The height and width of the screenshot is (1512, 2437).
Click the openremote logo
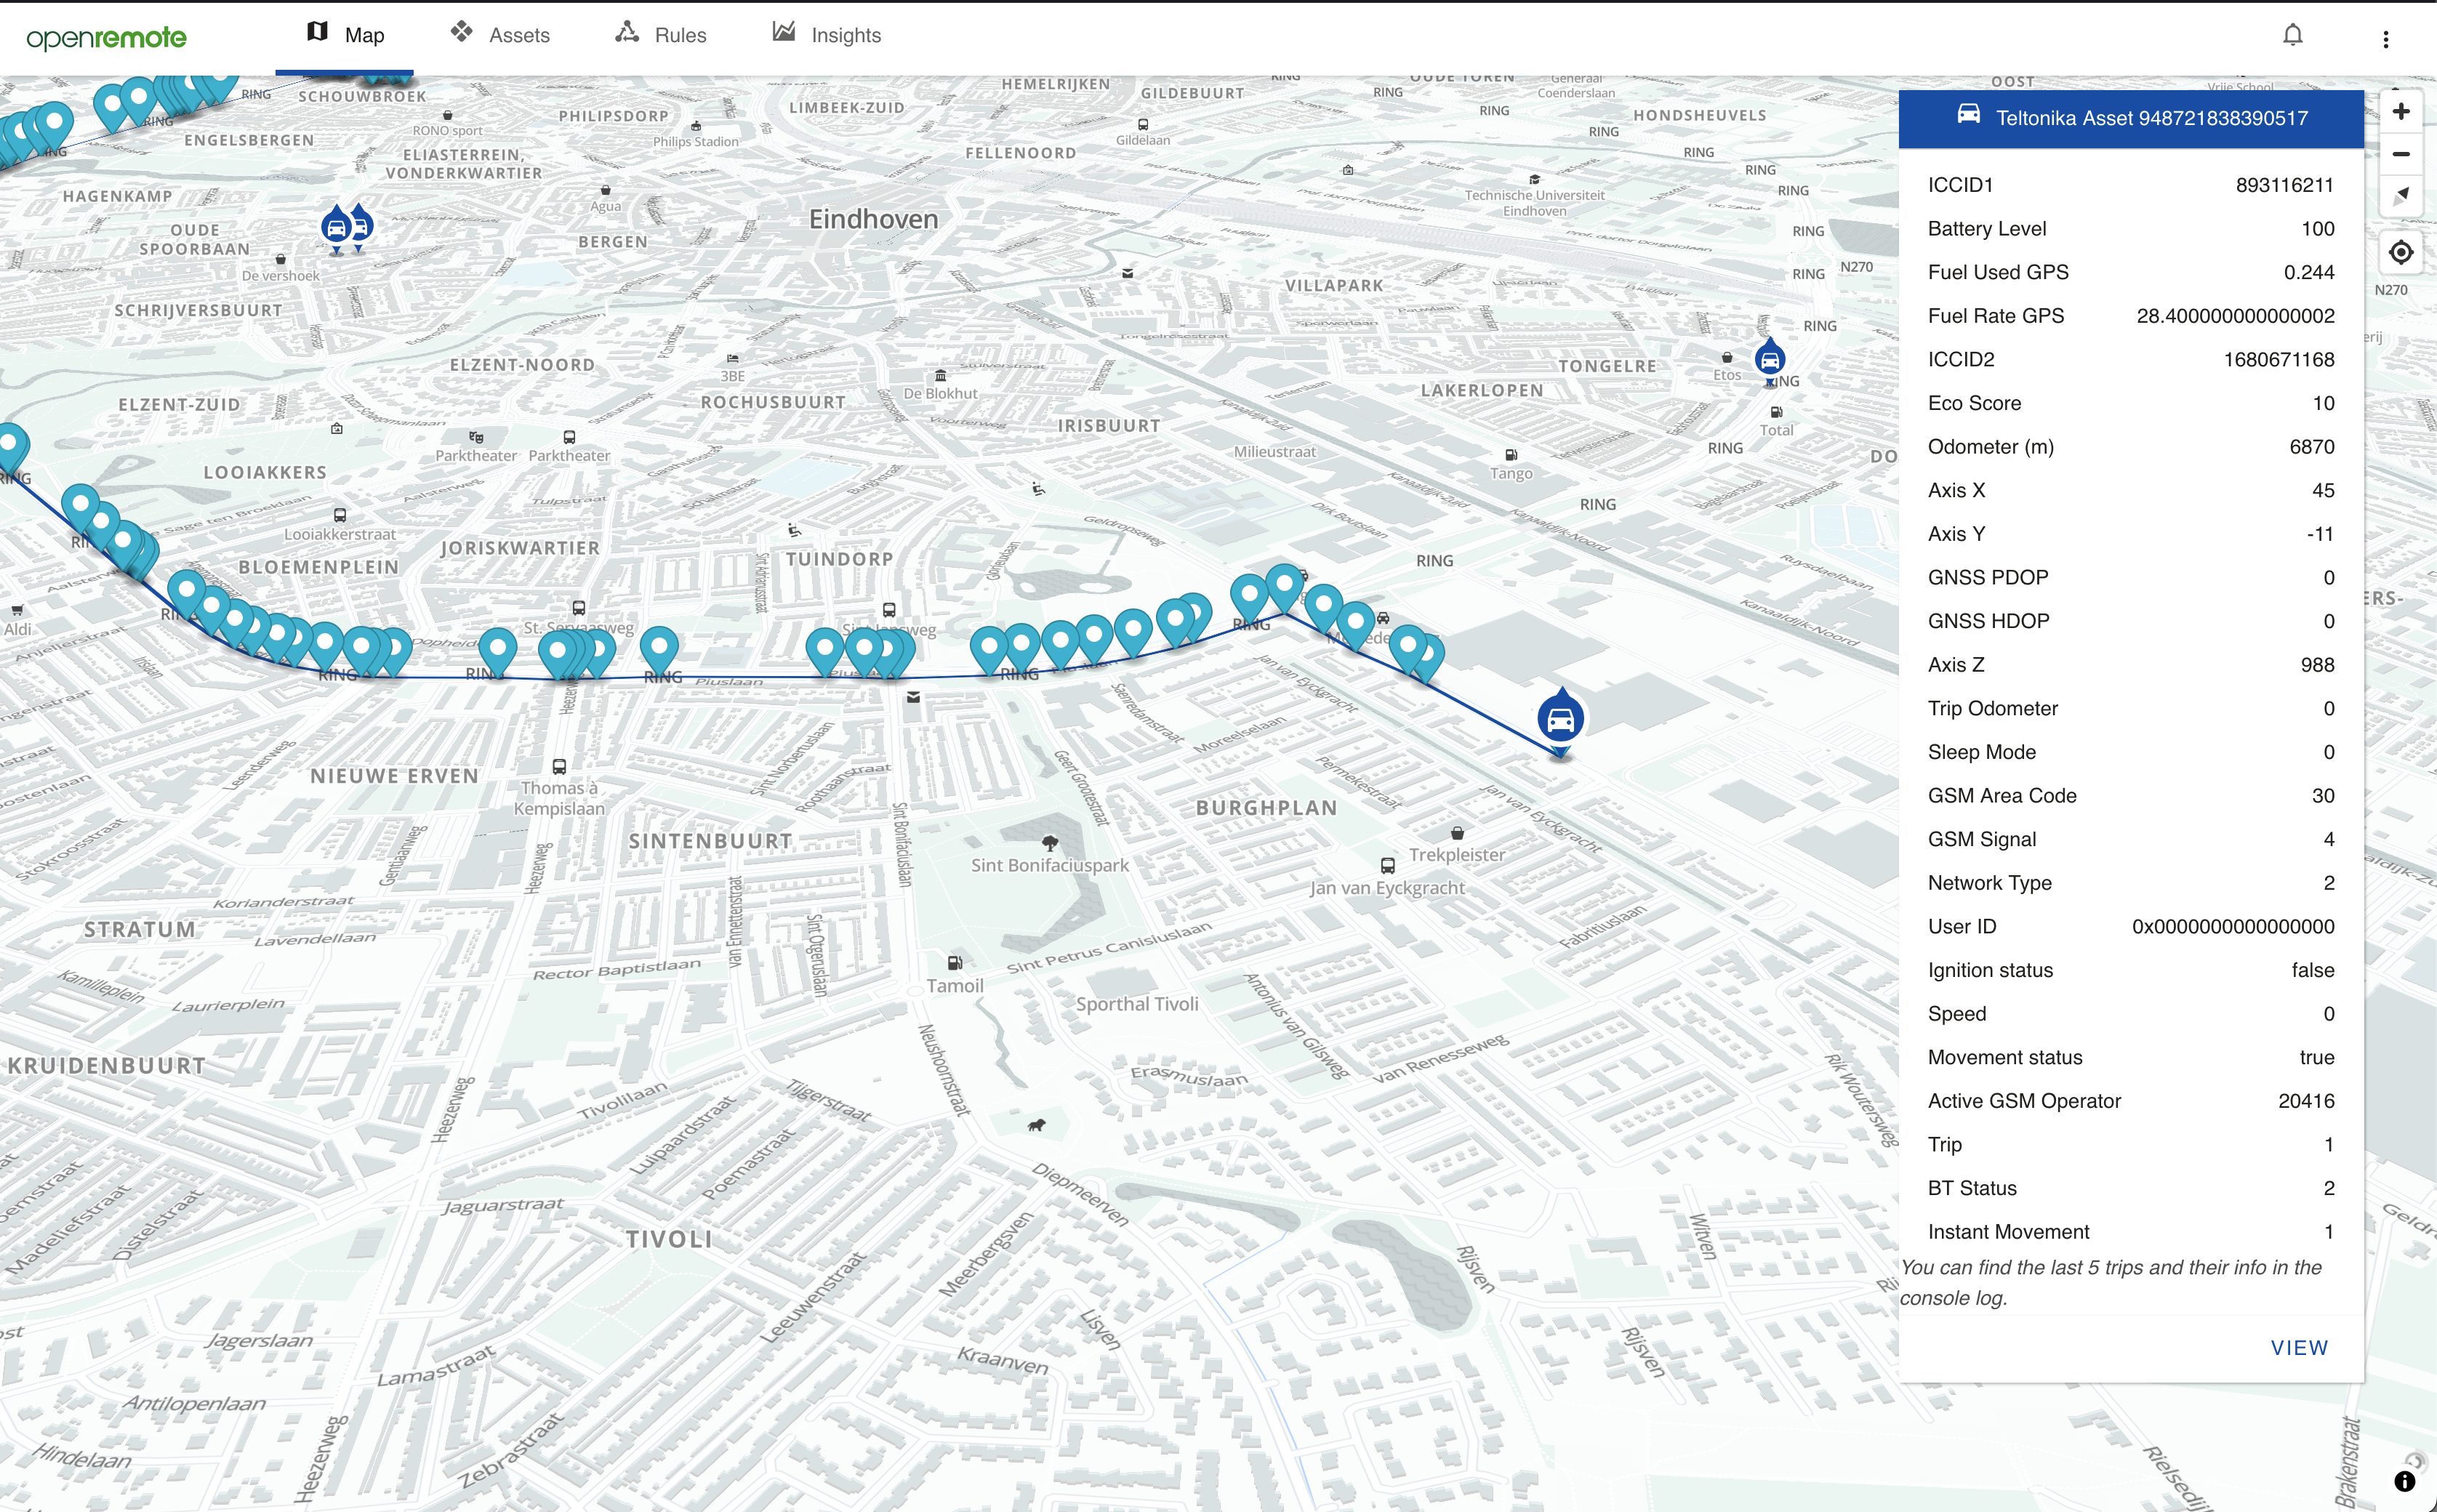(107, 38)
